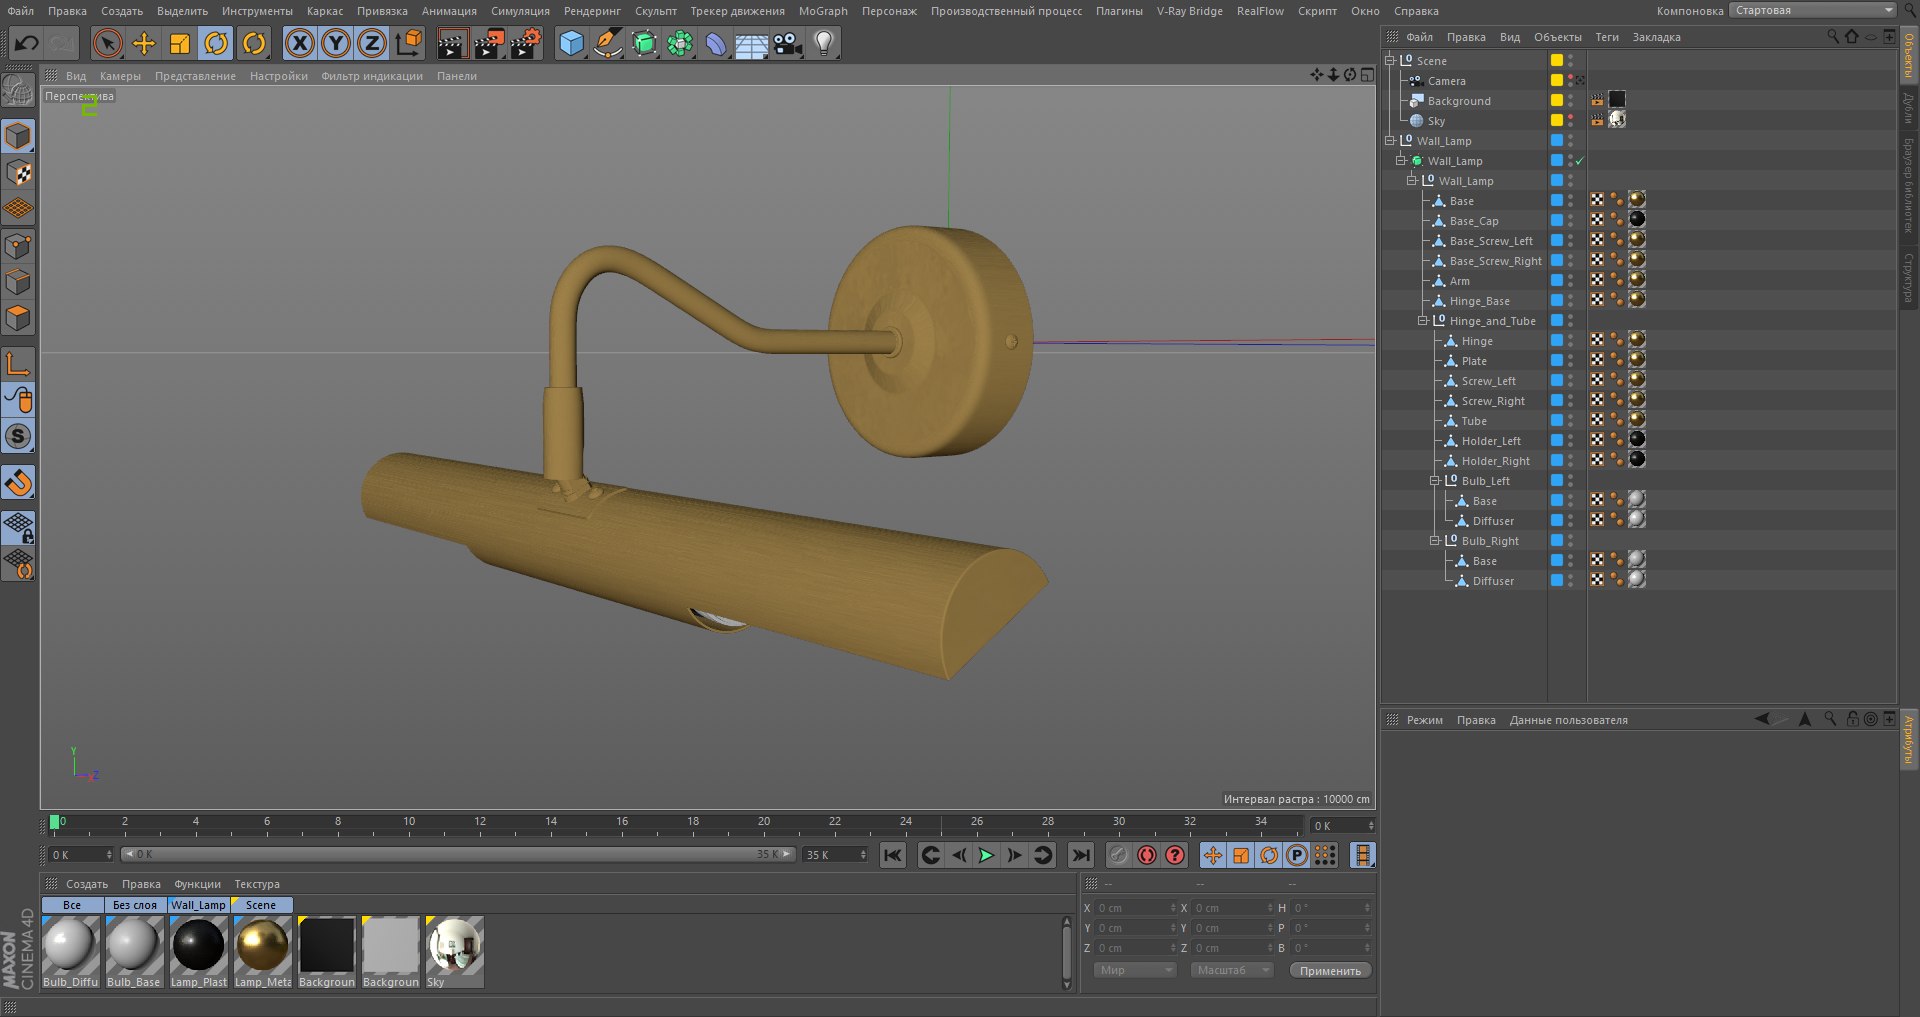Go to end of animation
Image resolution: width=1920 pixels, height=1017 pixels.
click(1081, 855)
